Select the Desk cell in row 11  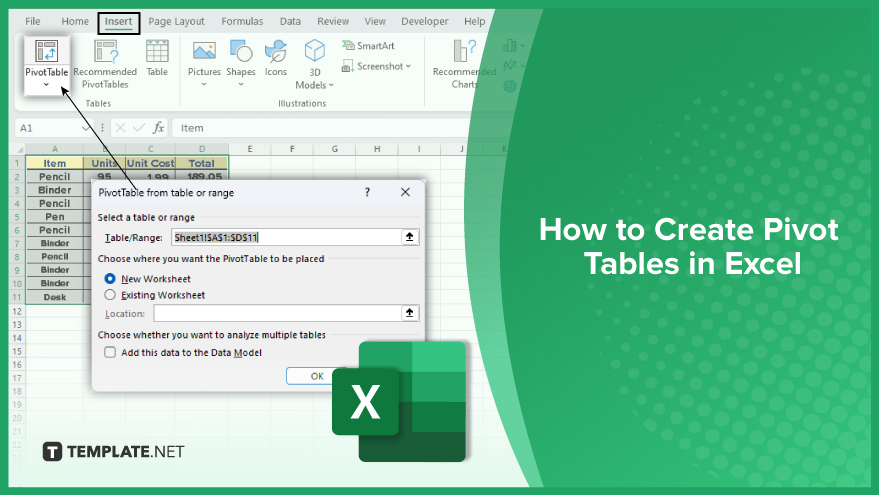tap(54, 297)
